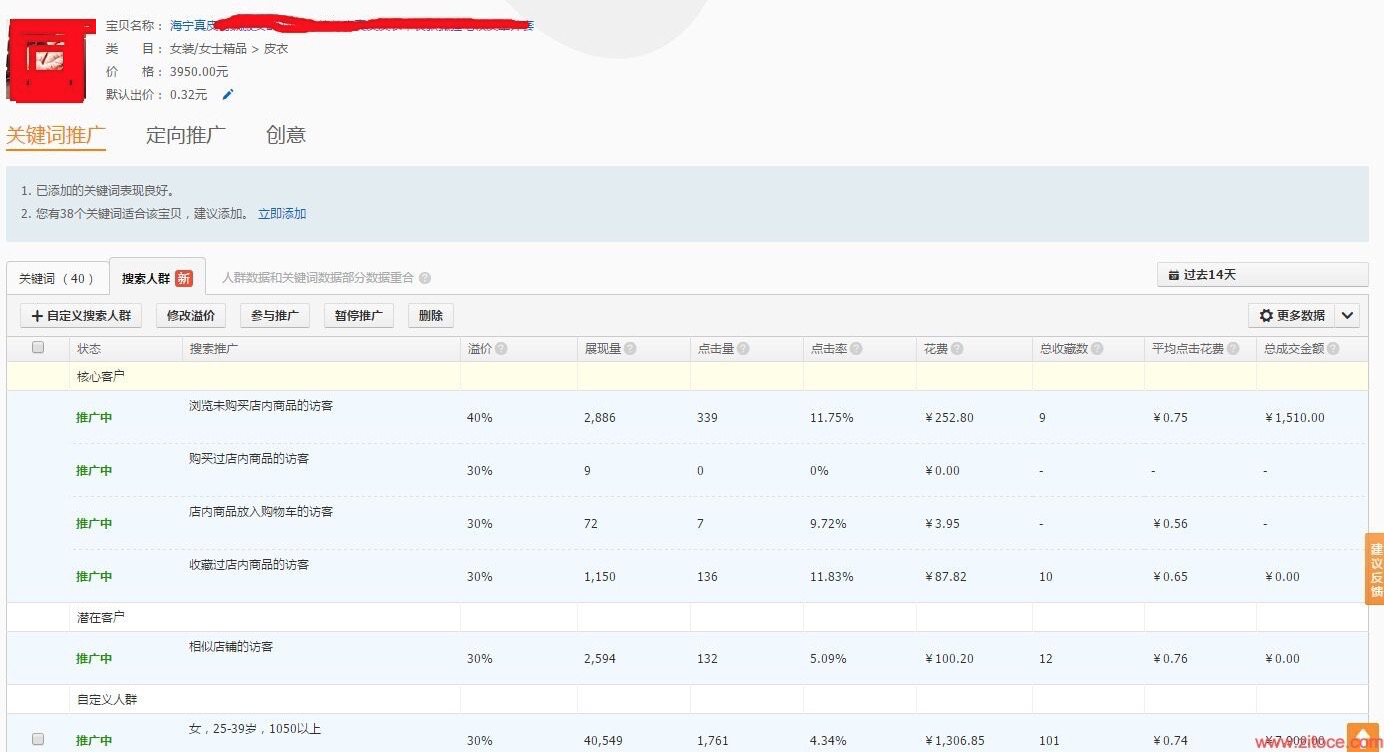Click the product thumbnail image
This screenshot has height=752, width=1384.
click(46, 62)
